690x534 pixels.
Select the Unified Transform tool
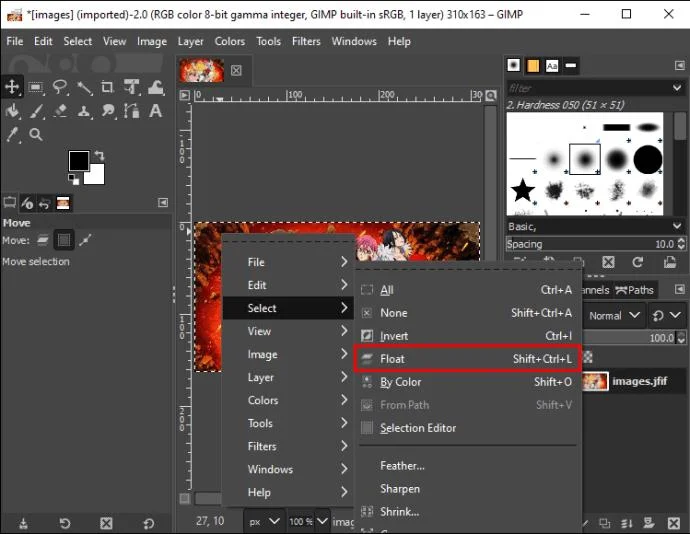click(131, 87)
